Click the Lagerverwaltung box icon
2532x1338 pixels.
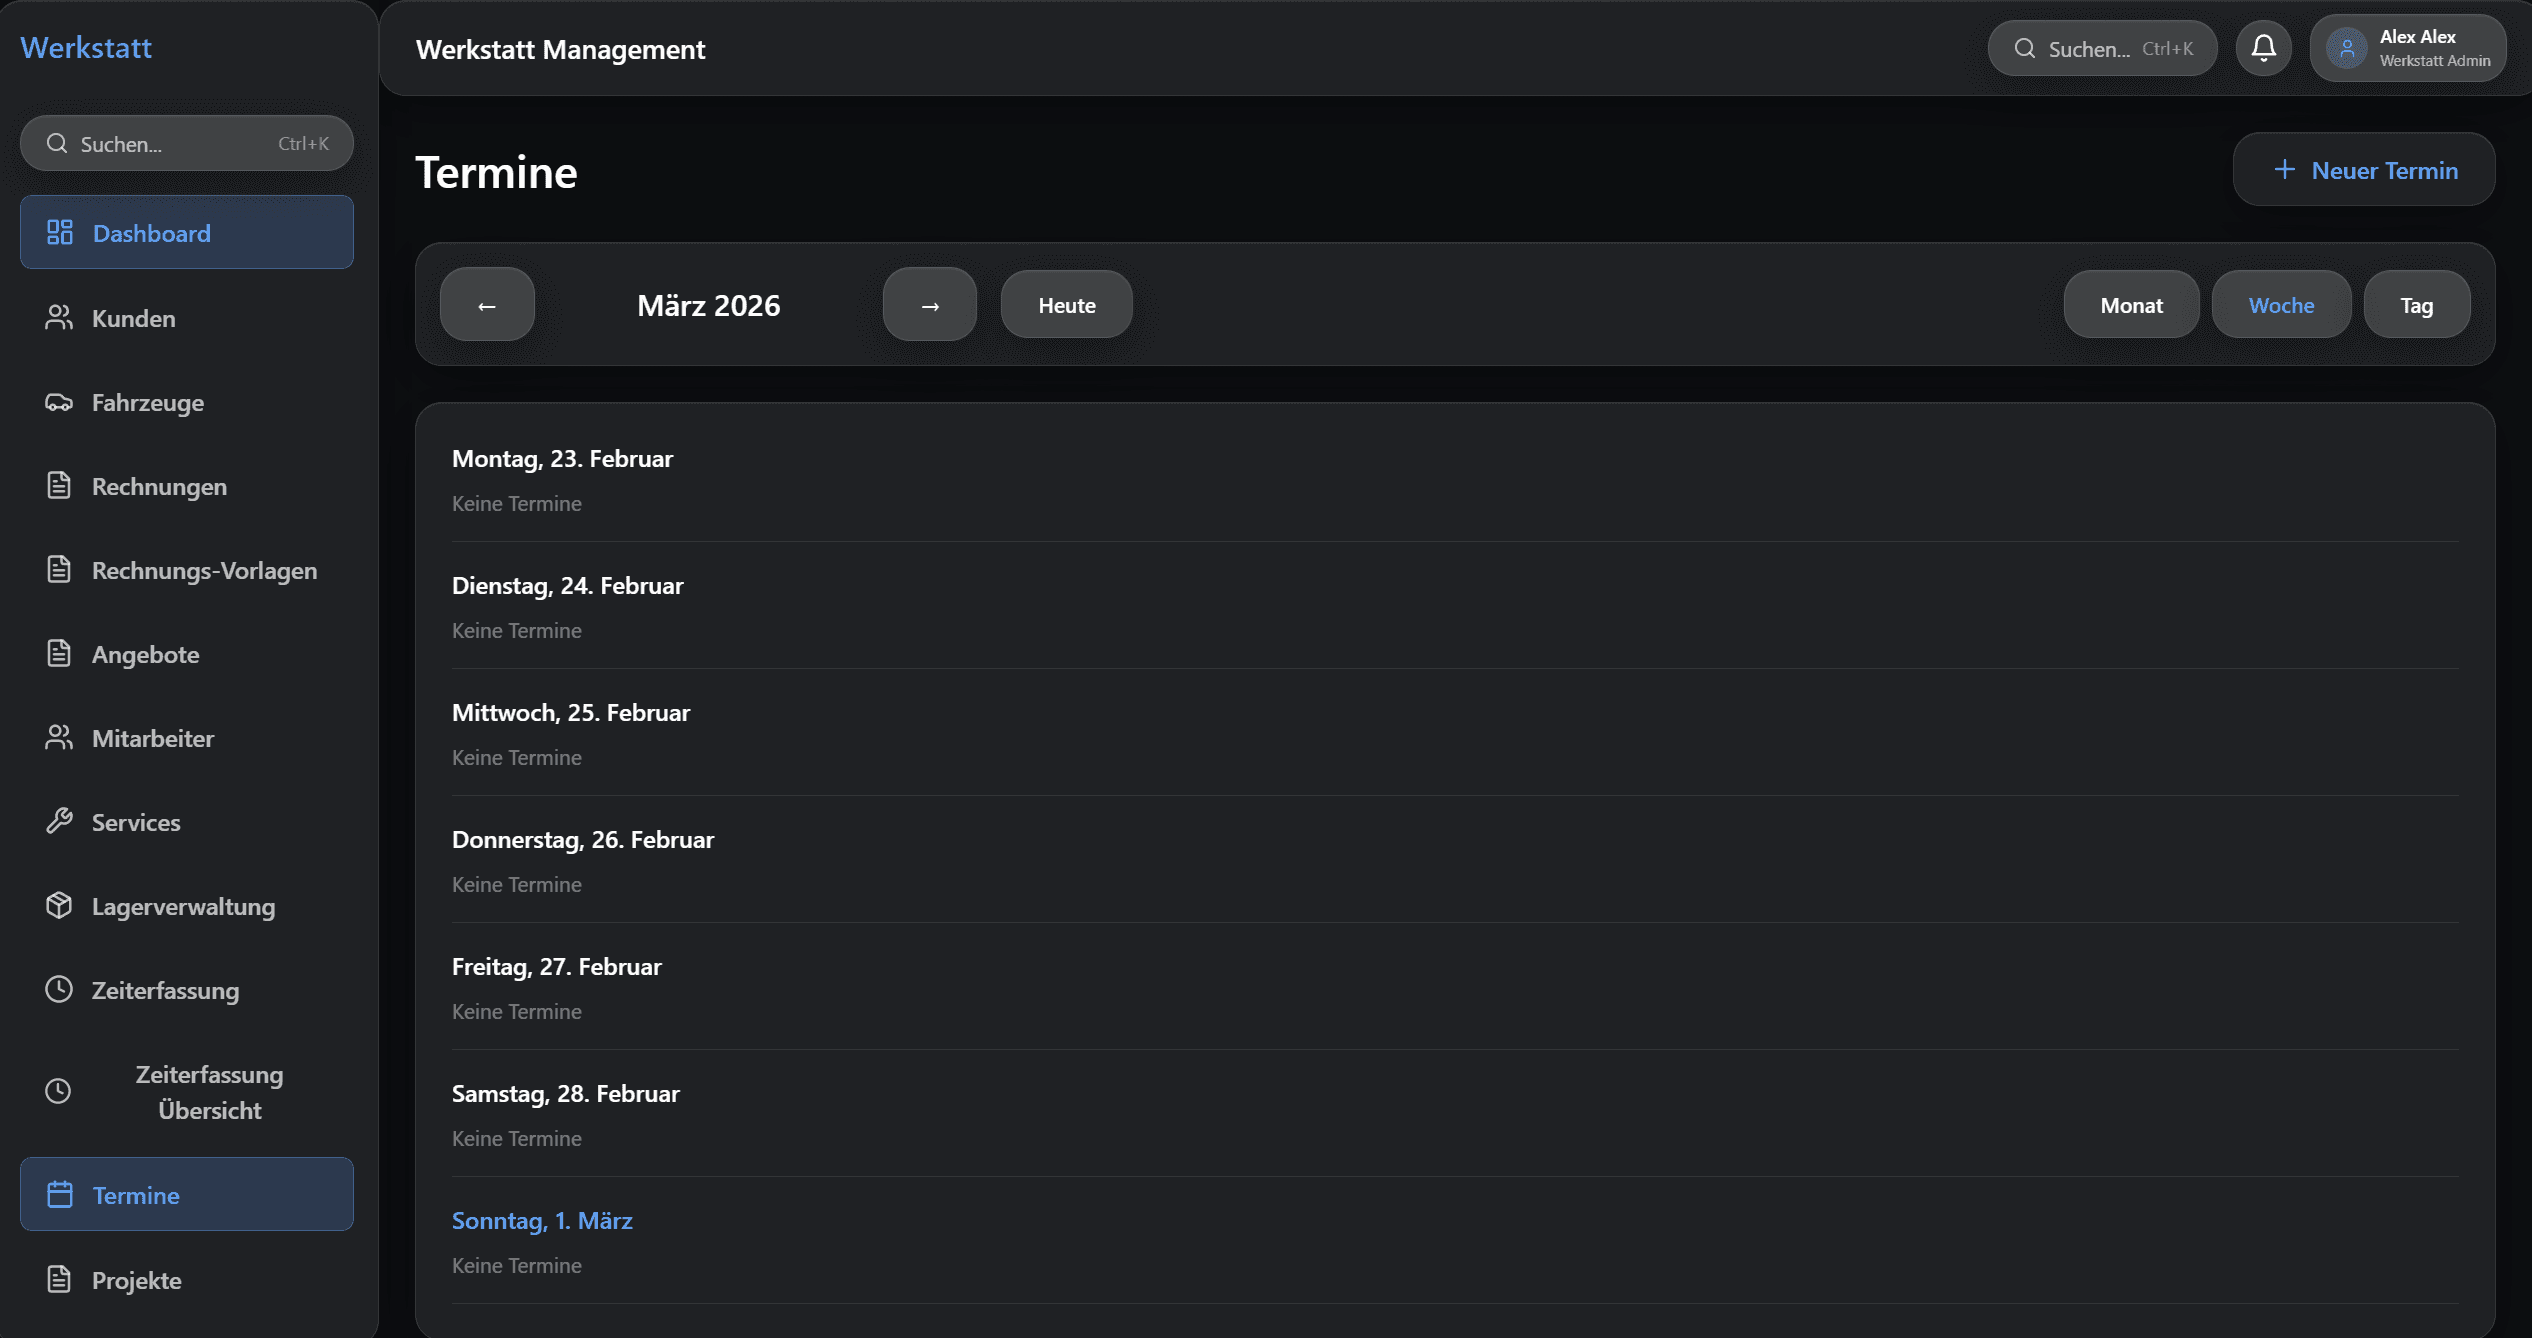coord(59,906)
